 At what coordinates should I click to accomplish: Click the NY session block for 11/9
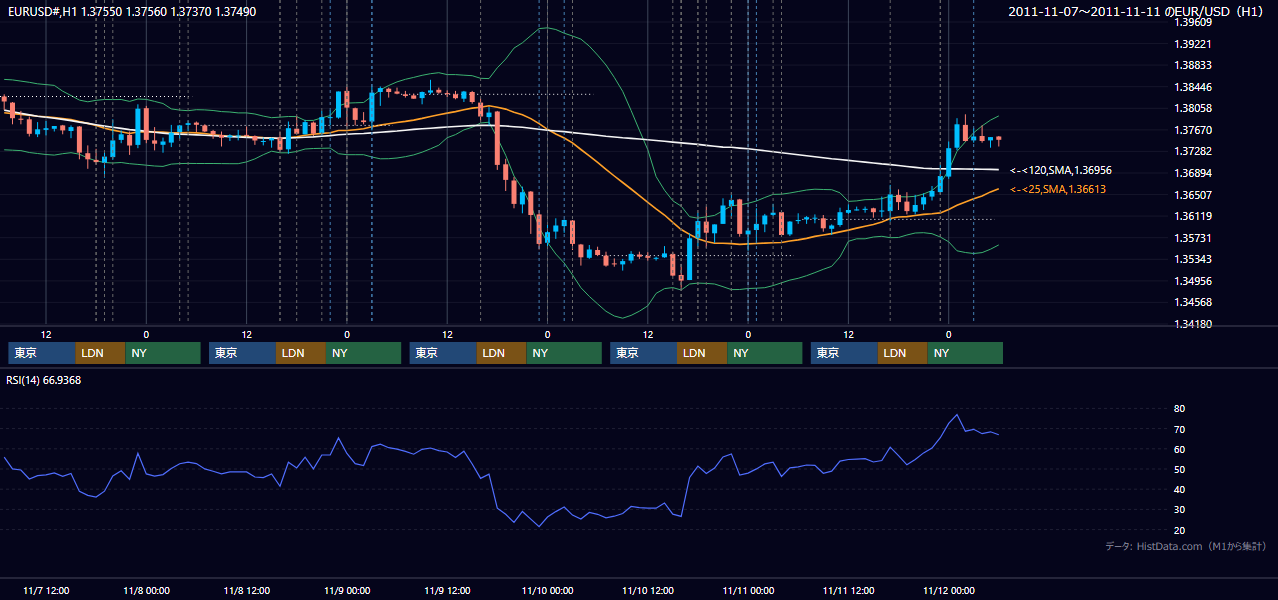[x=564, y=353]
